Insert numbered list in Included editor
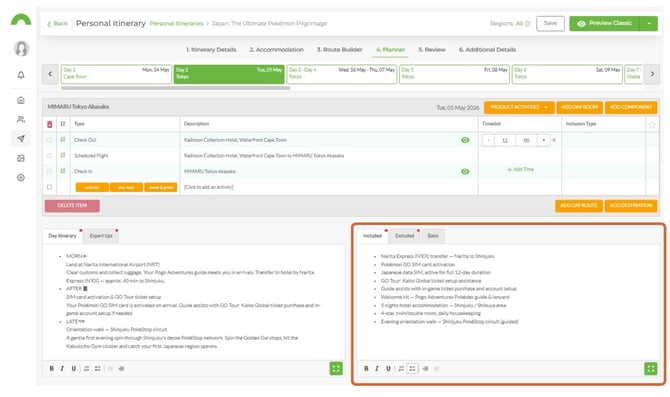 click(x=401, y=368)
